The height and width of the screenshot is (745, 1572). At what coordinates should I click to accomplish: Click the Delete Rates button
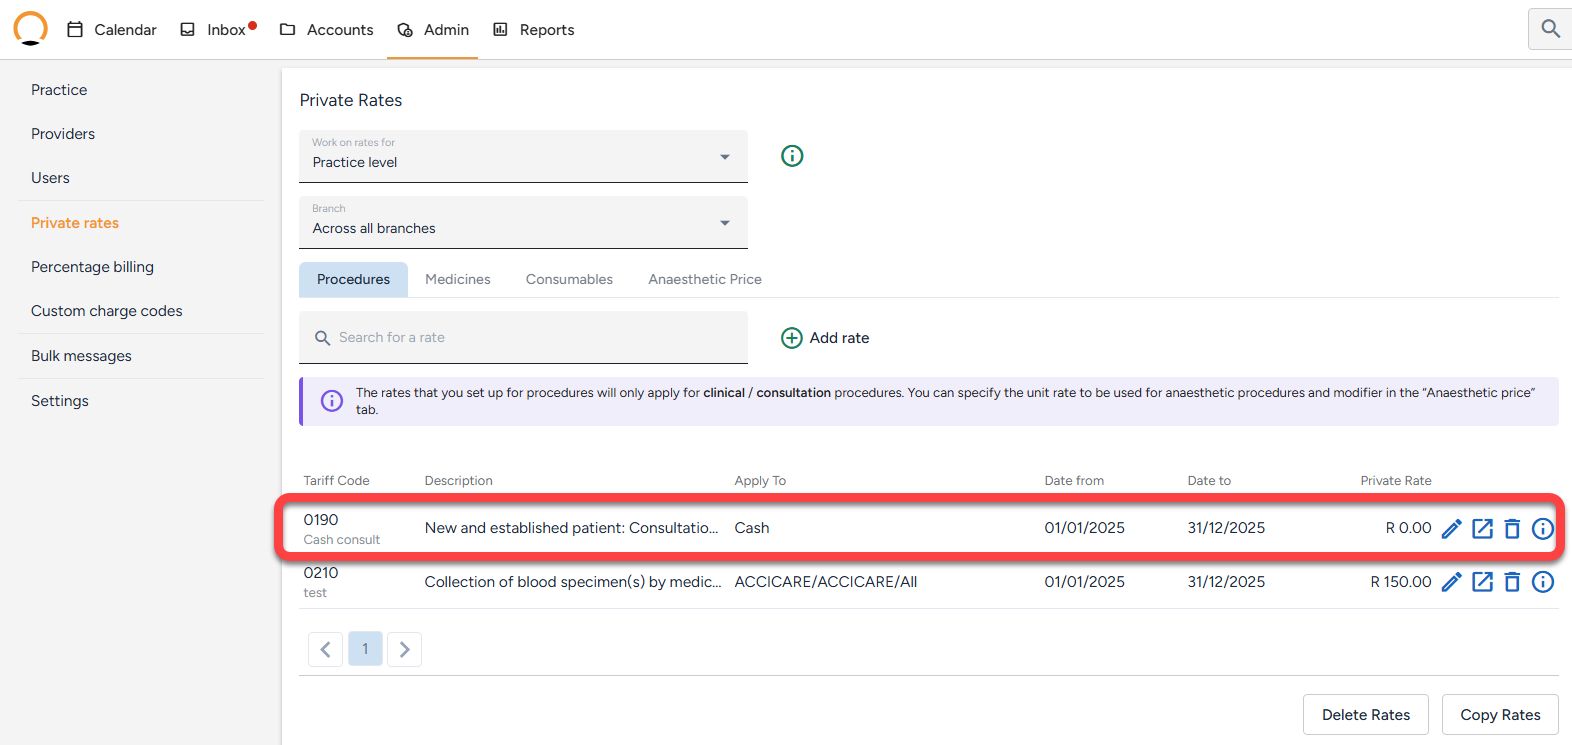coord(1366,715)
